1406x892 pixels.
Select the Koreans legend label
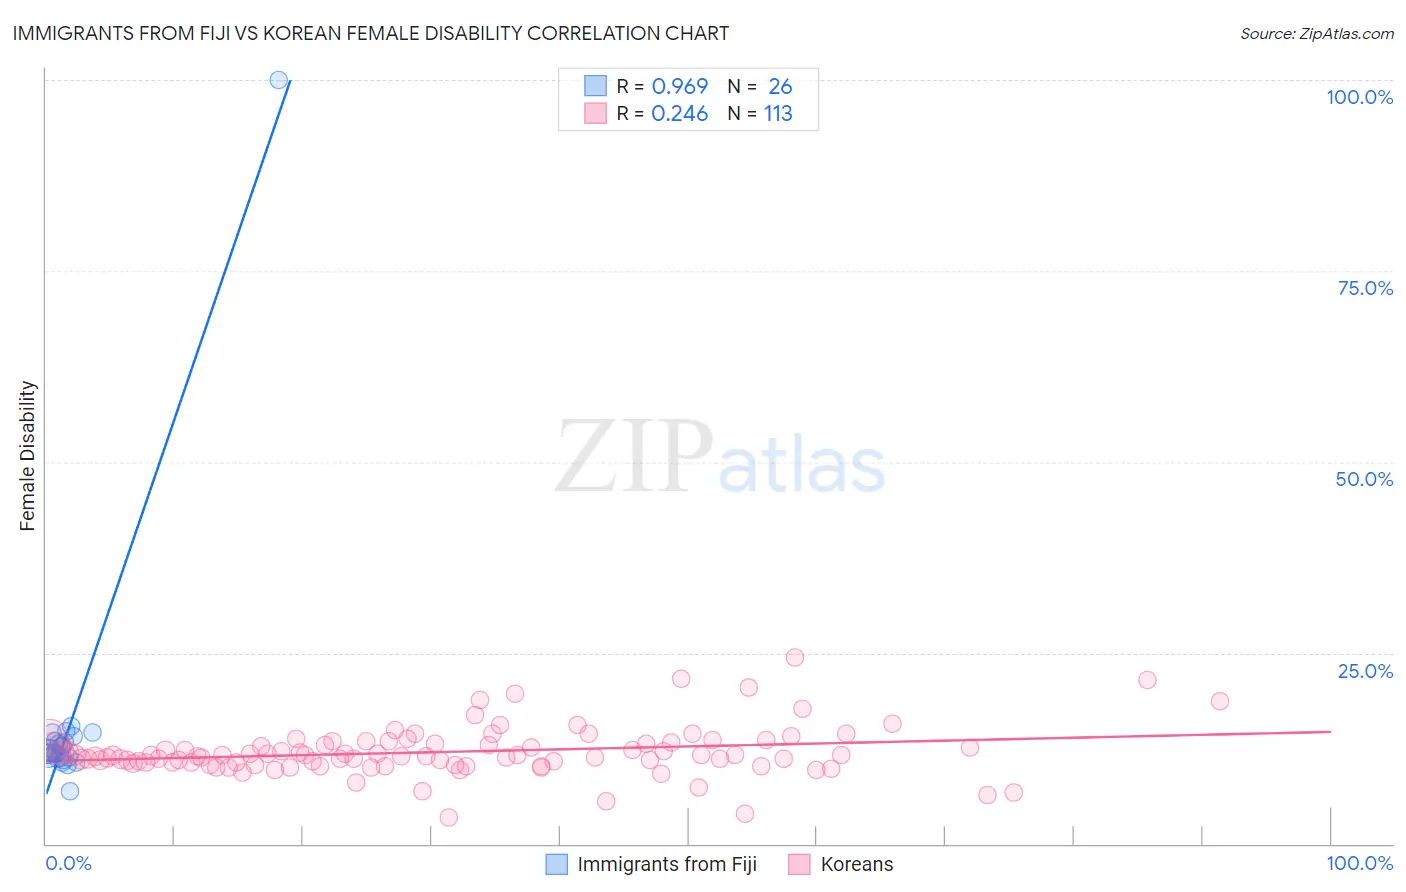pos(857,864)
